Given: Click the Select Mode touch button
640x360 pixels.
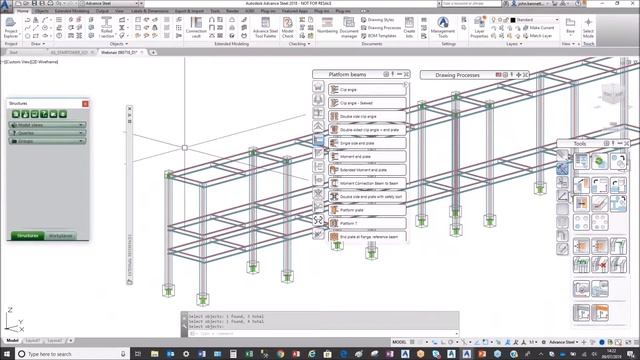Looking at the screenshot, I should tap(588, 28).
